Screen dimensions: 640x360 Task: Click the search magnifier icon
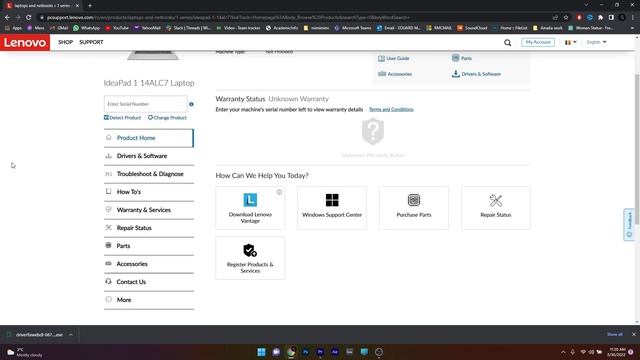pyautogui.click(x=507, y=42)
